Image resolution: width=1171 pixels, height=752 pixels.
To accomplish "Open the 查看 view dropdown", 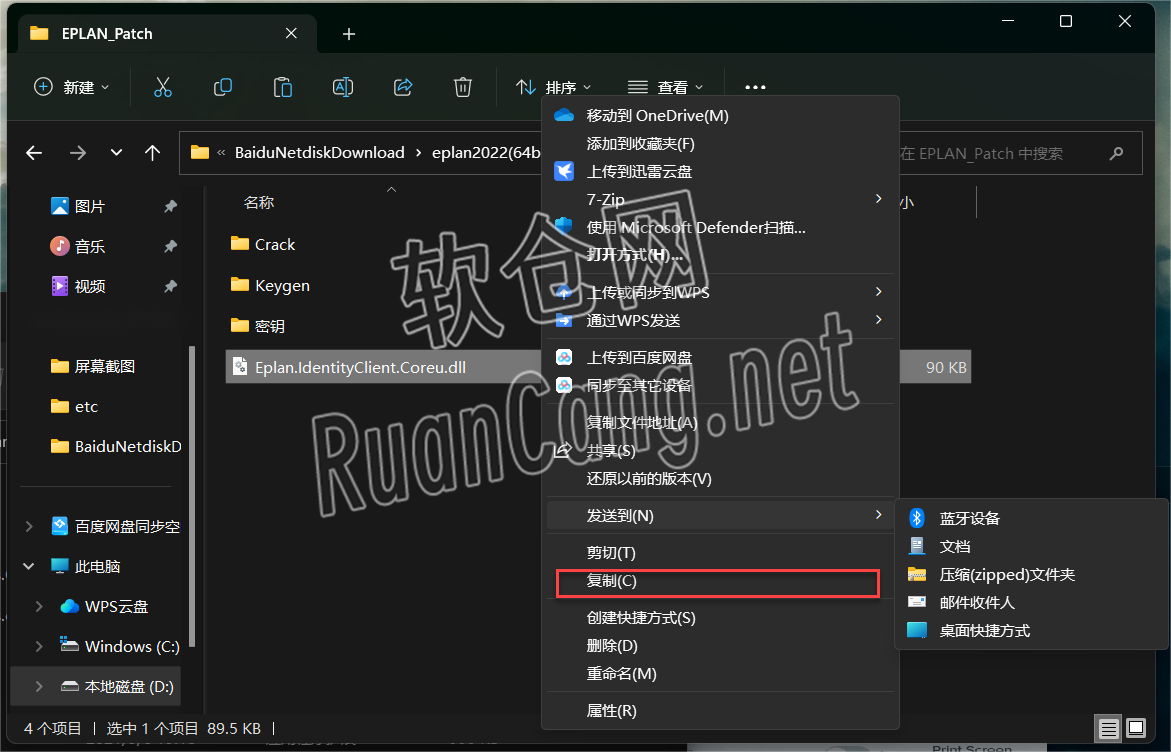I will pyautogui.click(x=665, y=87).
